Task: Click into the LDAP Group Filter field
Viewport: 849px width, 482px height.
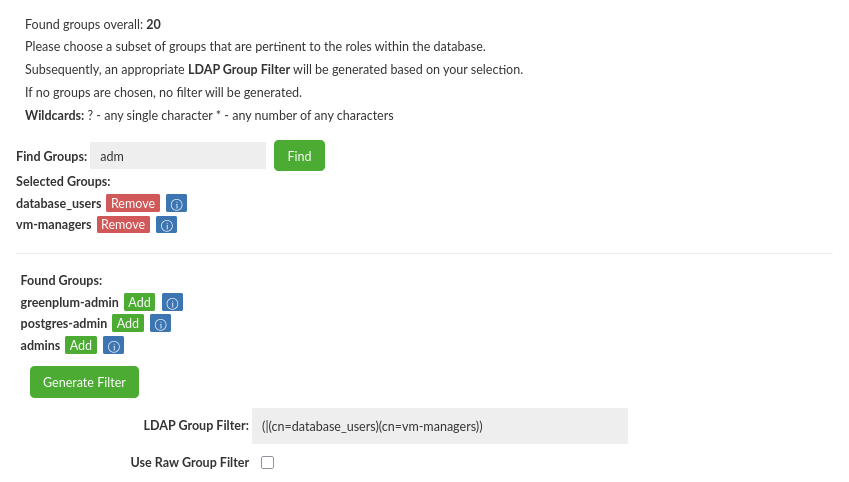Action: pos(440,426)
